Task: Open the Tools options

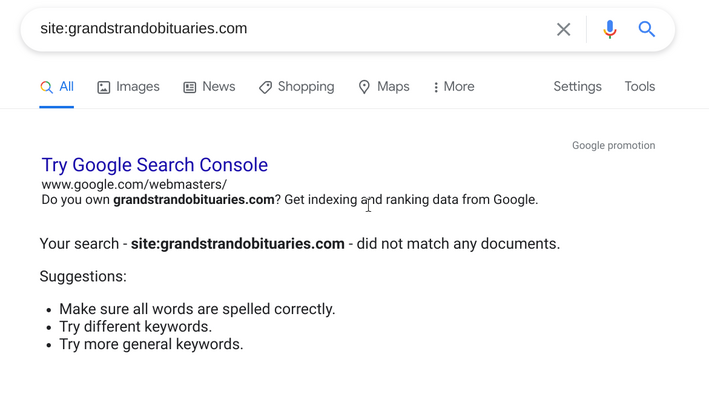Action: coord(639,87)
